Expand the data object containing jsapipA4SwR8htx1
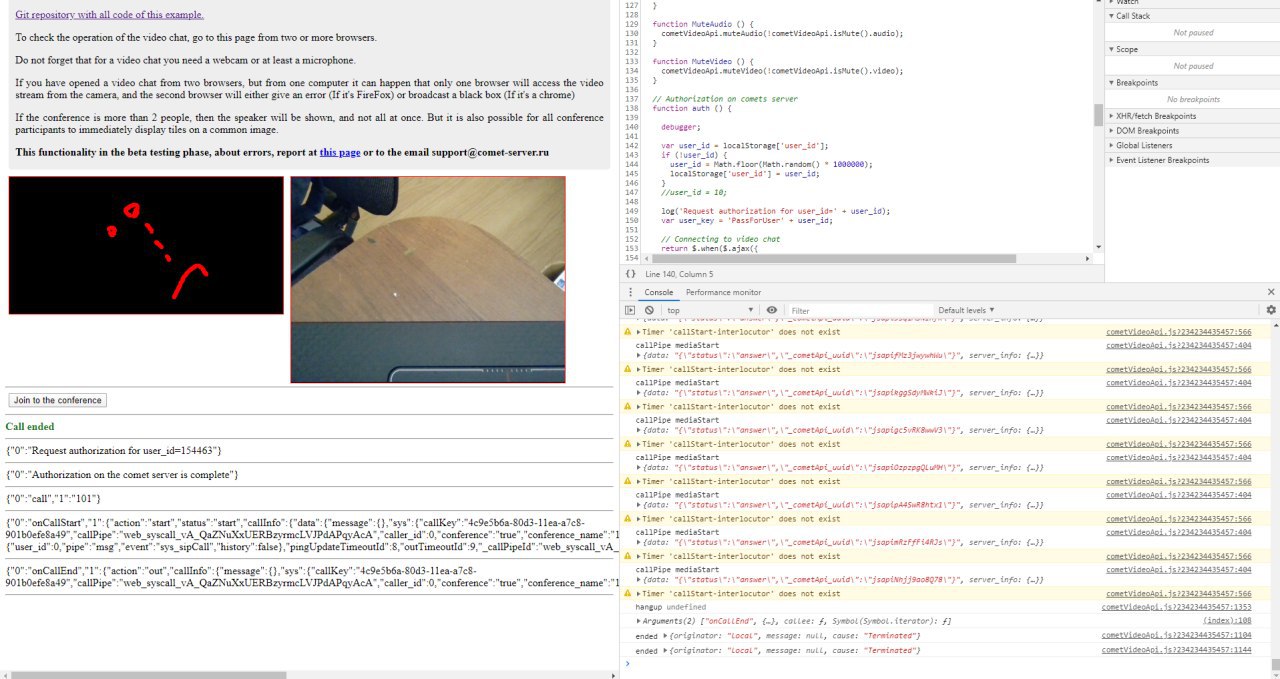Viewport: 1280px width, 679px height. pos(639,504)
